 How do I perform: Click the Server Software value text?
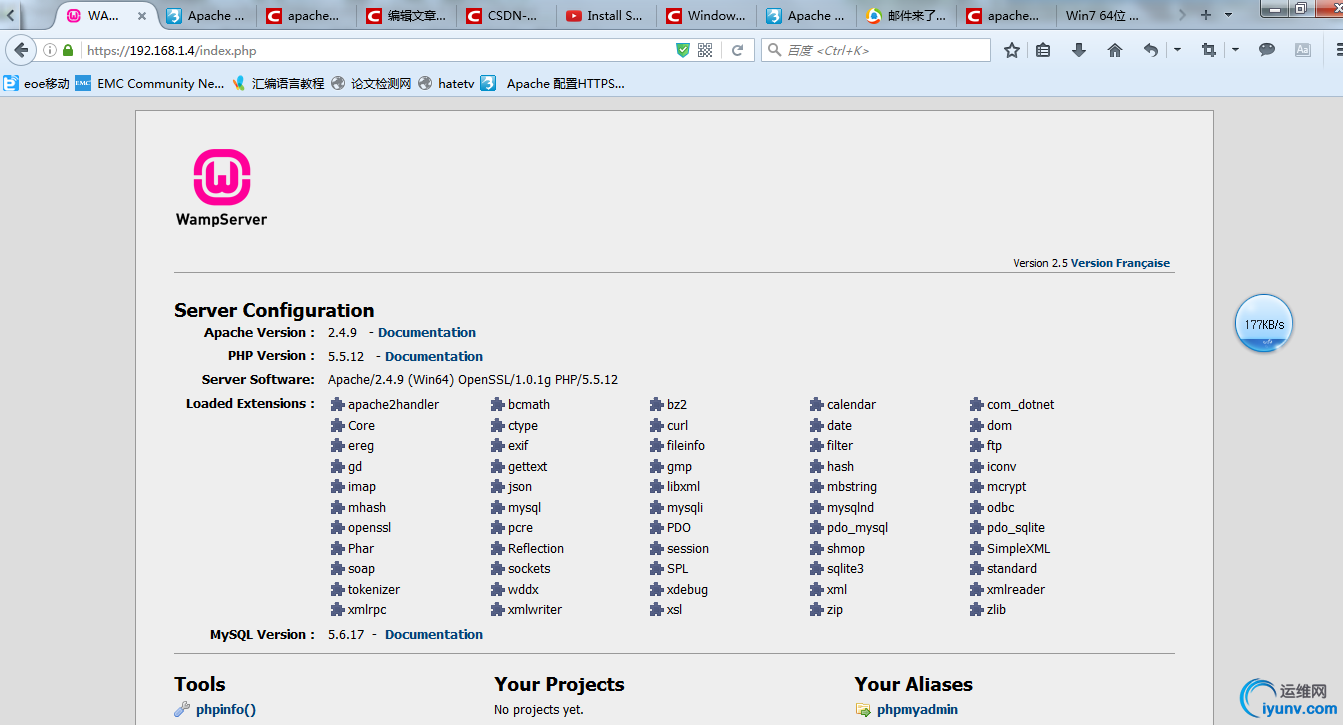473,380
